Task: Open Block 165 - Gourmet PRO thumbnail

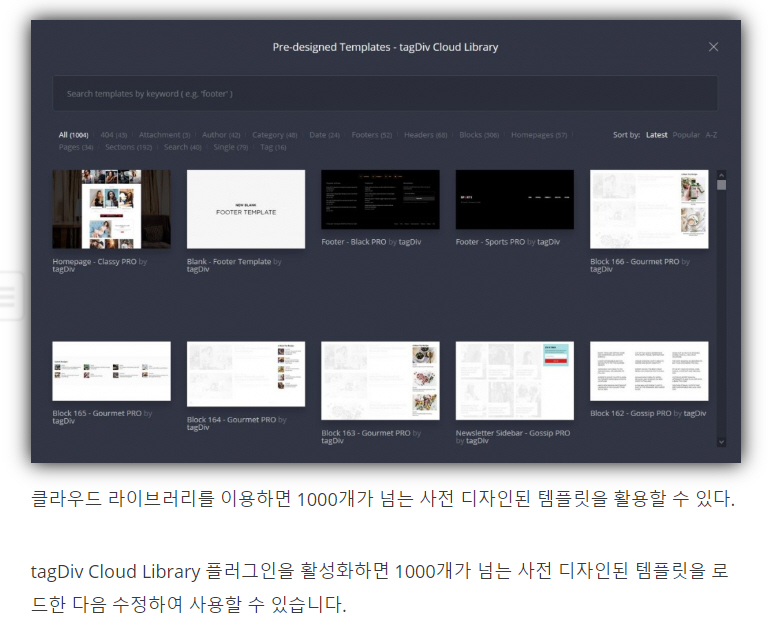Action: 112,371
